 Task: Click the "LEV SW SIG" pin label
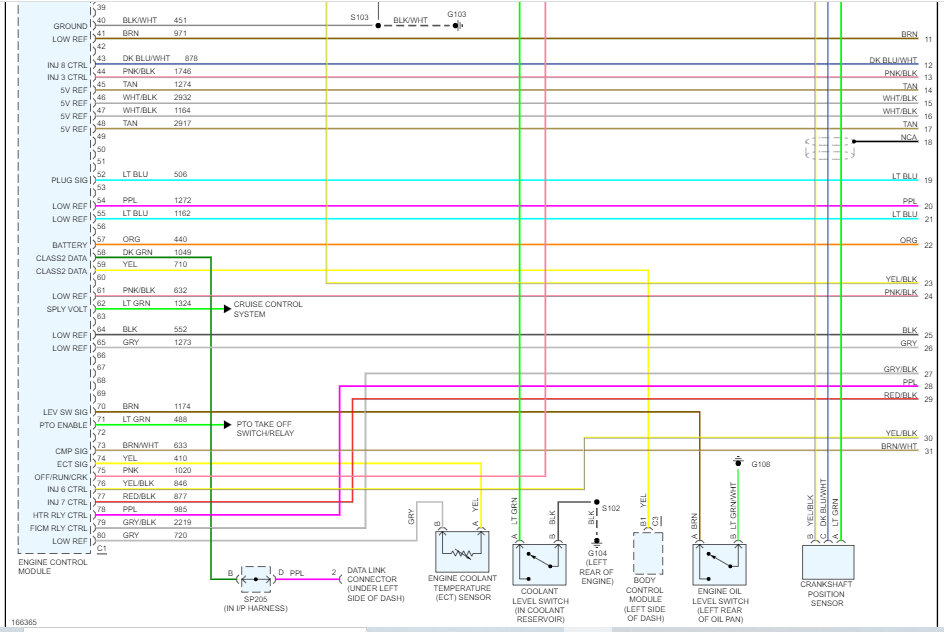[65, 412]
